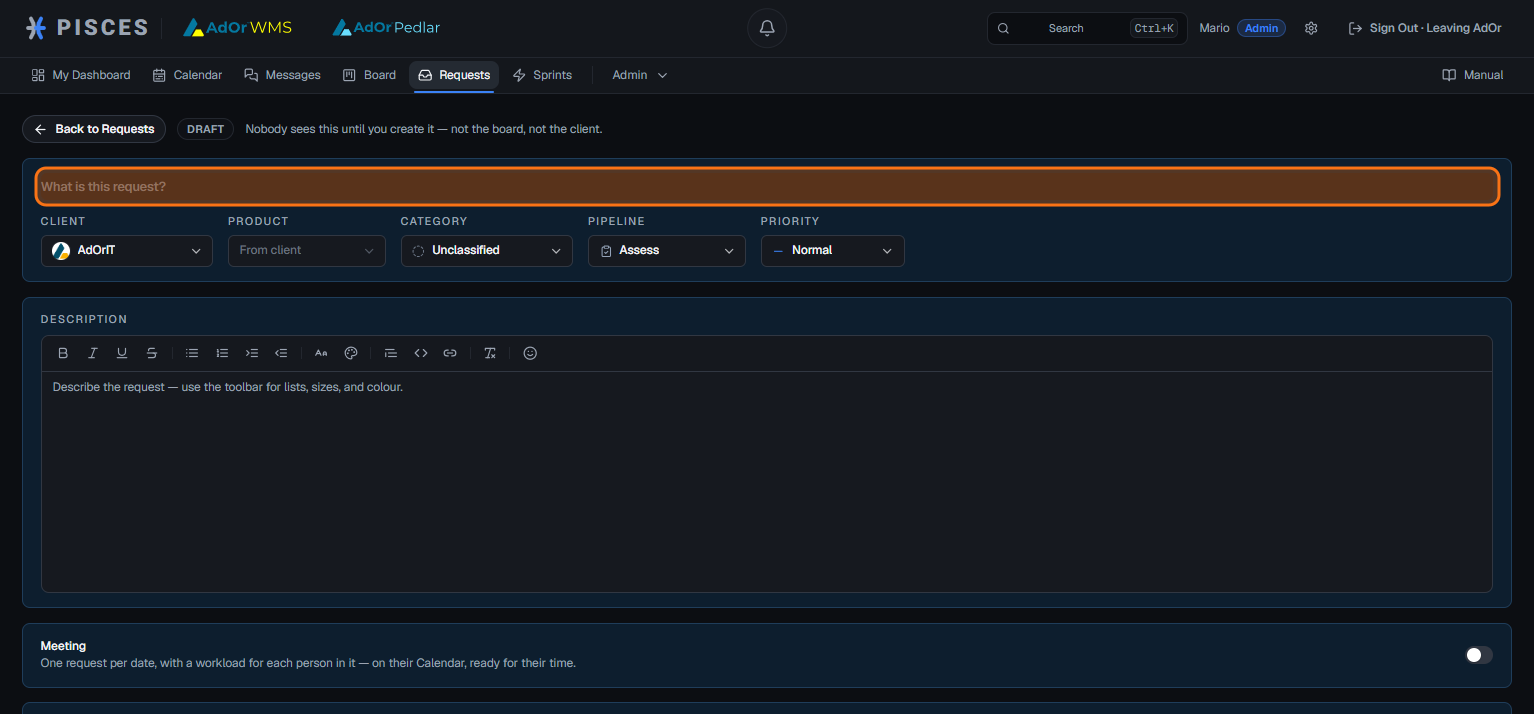Open the Calendar tab
This screenshot has width=1534, height=714.
(187, 75)
